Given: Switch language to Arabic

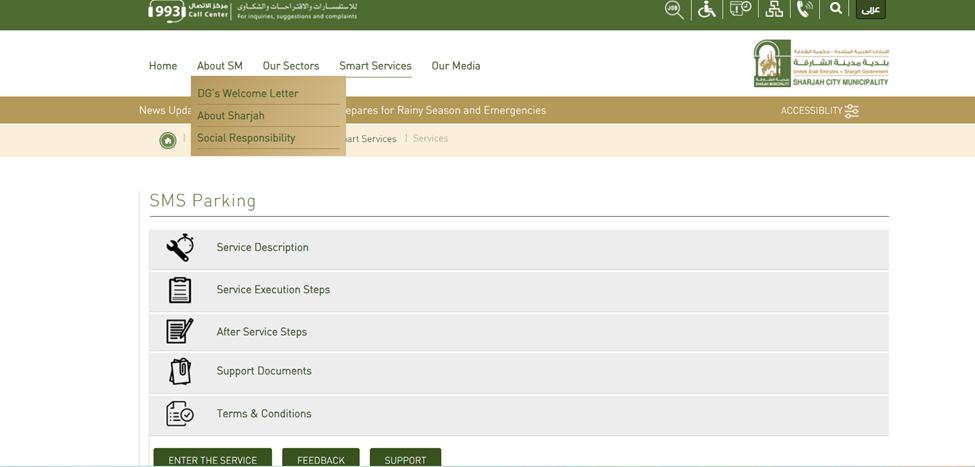Looking at the screenshot, I should pyautogui.click(x=871, y=9).
